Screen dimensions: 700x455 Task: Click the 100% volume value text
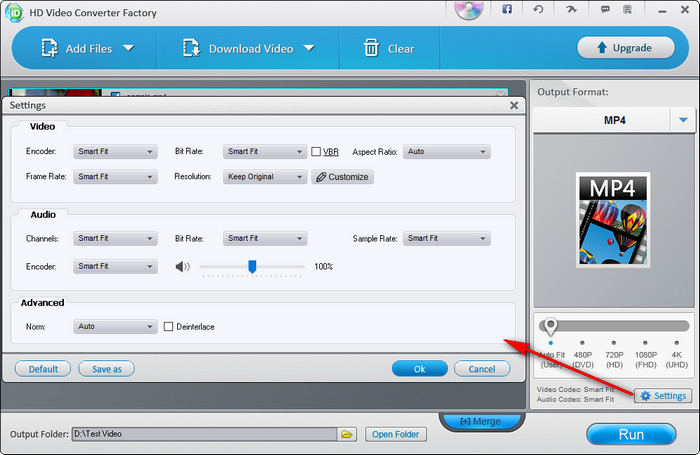click(324, 267)
